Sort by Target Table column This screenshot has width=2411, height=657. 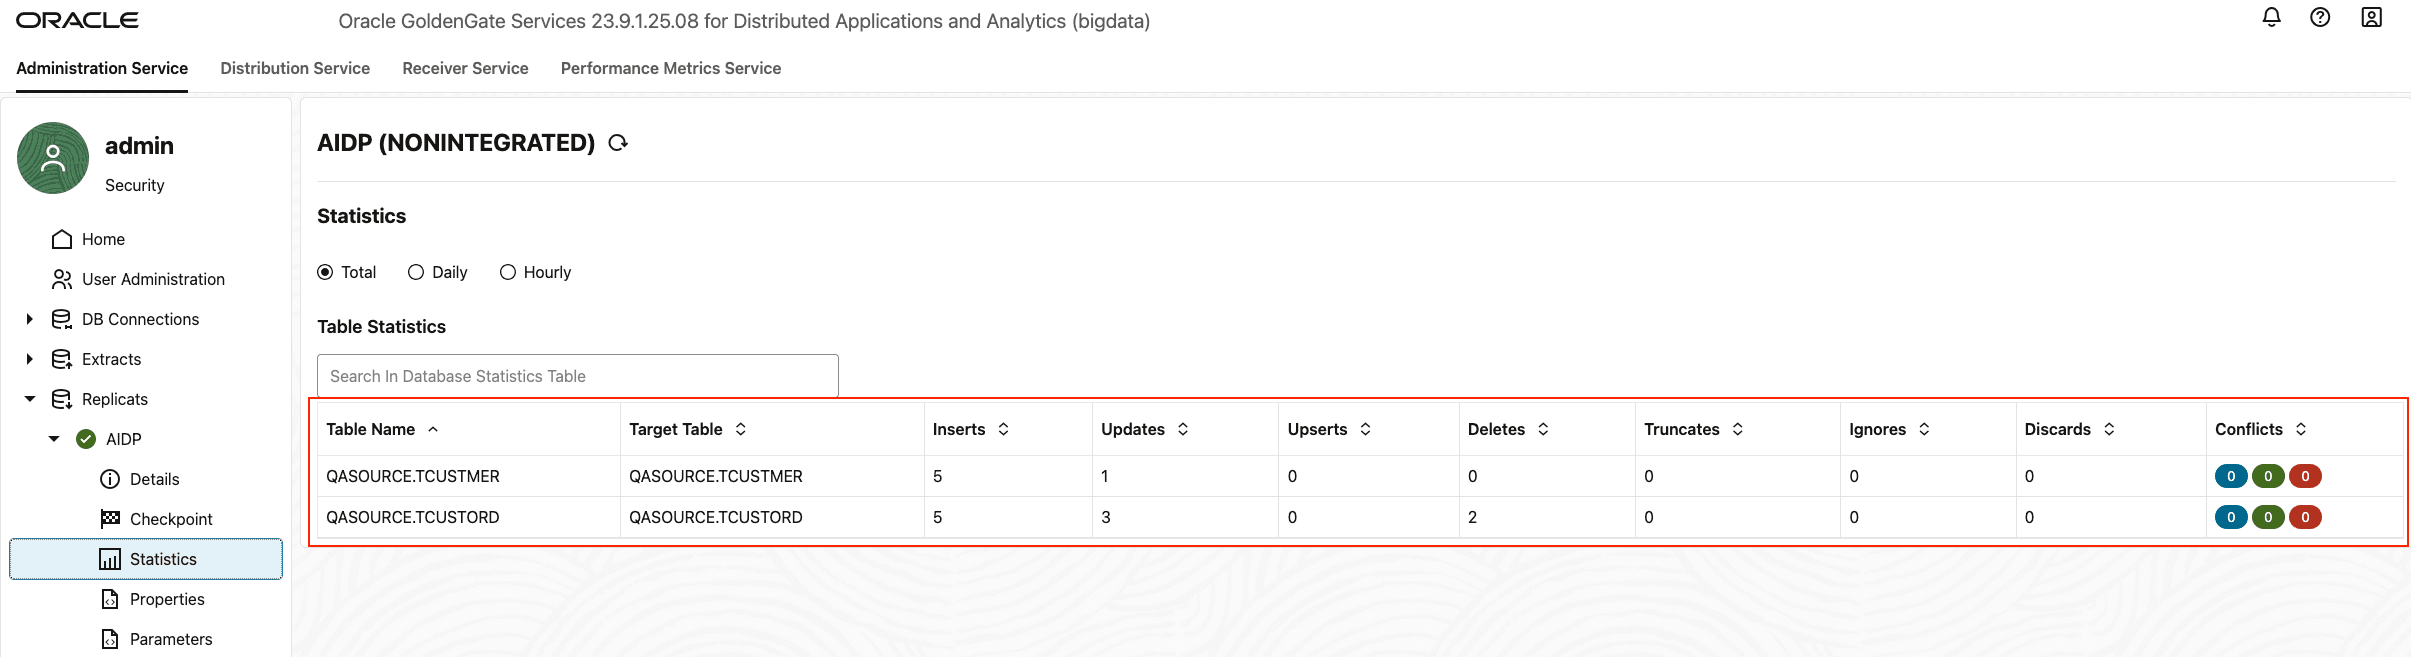coord(741,429)
